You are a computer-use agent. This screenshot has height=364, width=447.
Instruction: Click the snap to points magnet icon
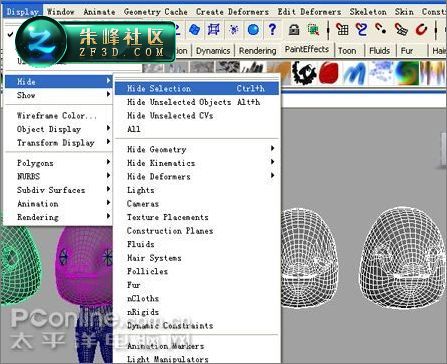(x=381, y=29)
